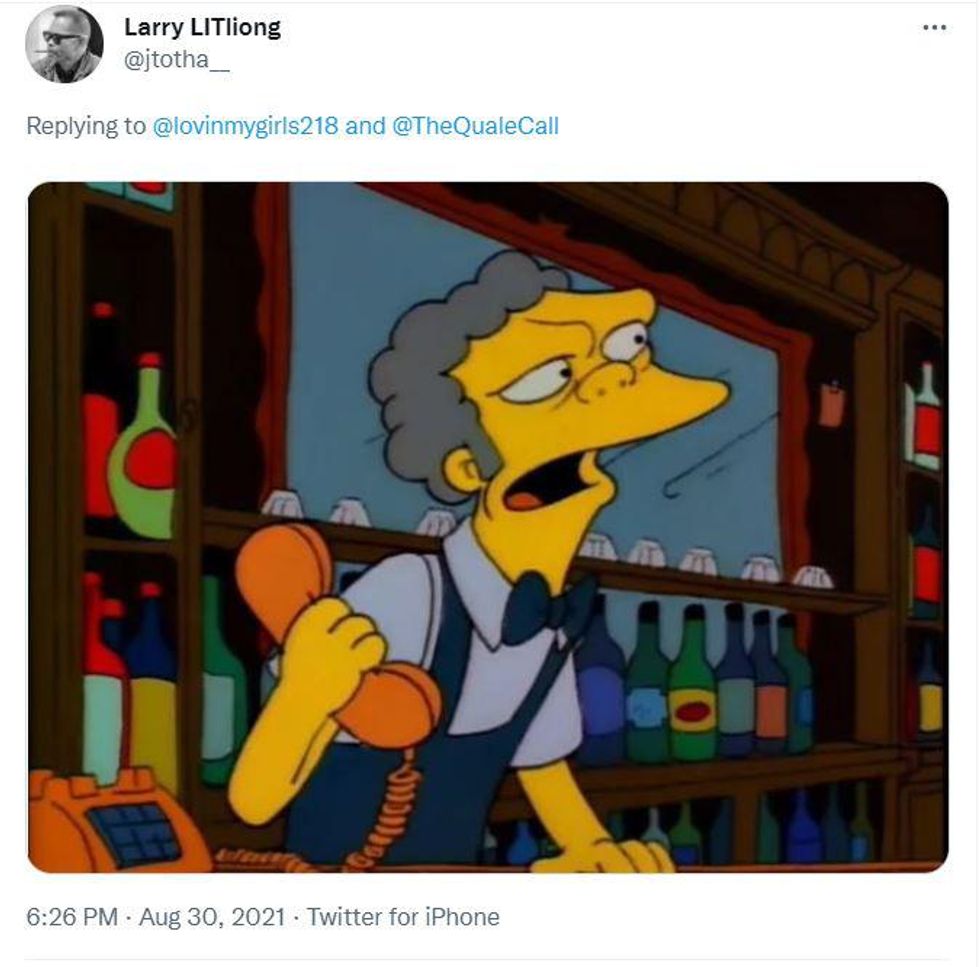Screen dimensions: 980x967
Task: Click the orange phone base with keypad
Action: pos(110,819)
